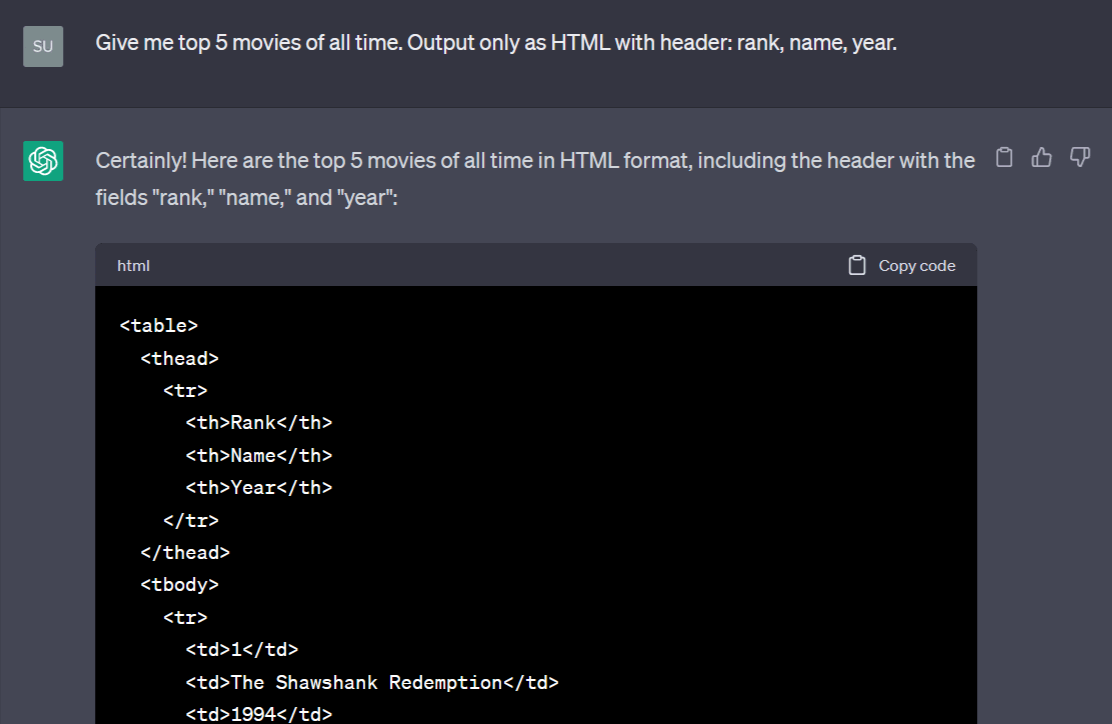Click the <th>Rank</th> code line
Viewport: 1112px width, 724px height.
pyautogui.click(x=259, y=423)
